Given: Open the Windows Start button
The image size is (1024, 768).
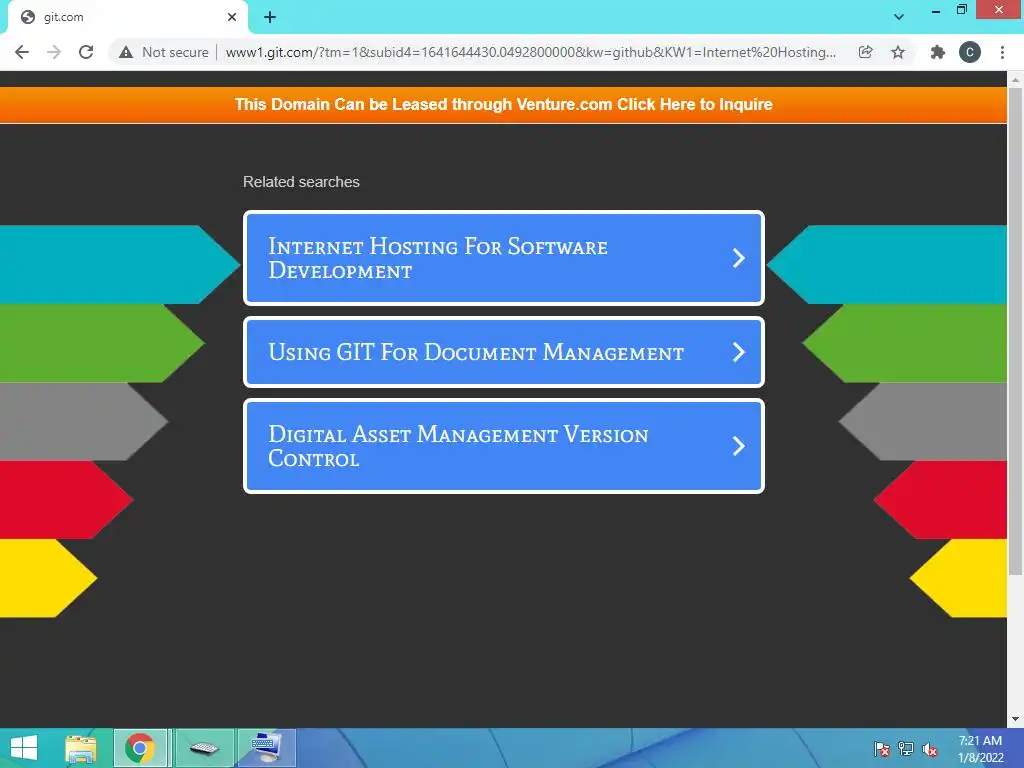Looking at the screenshot, I should 24,748.
